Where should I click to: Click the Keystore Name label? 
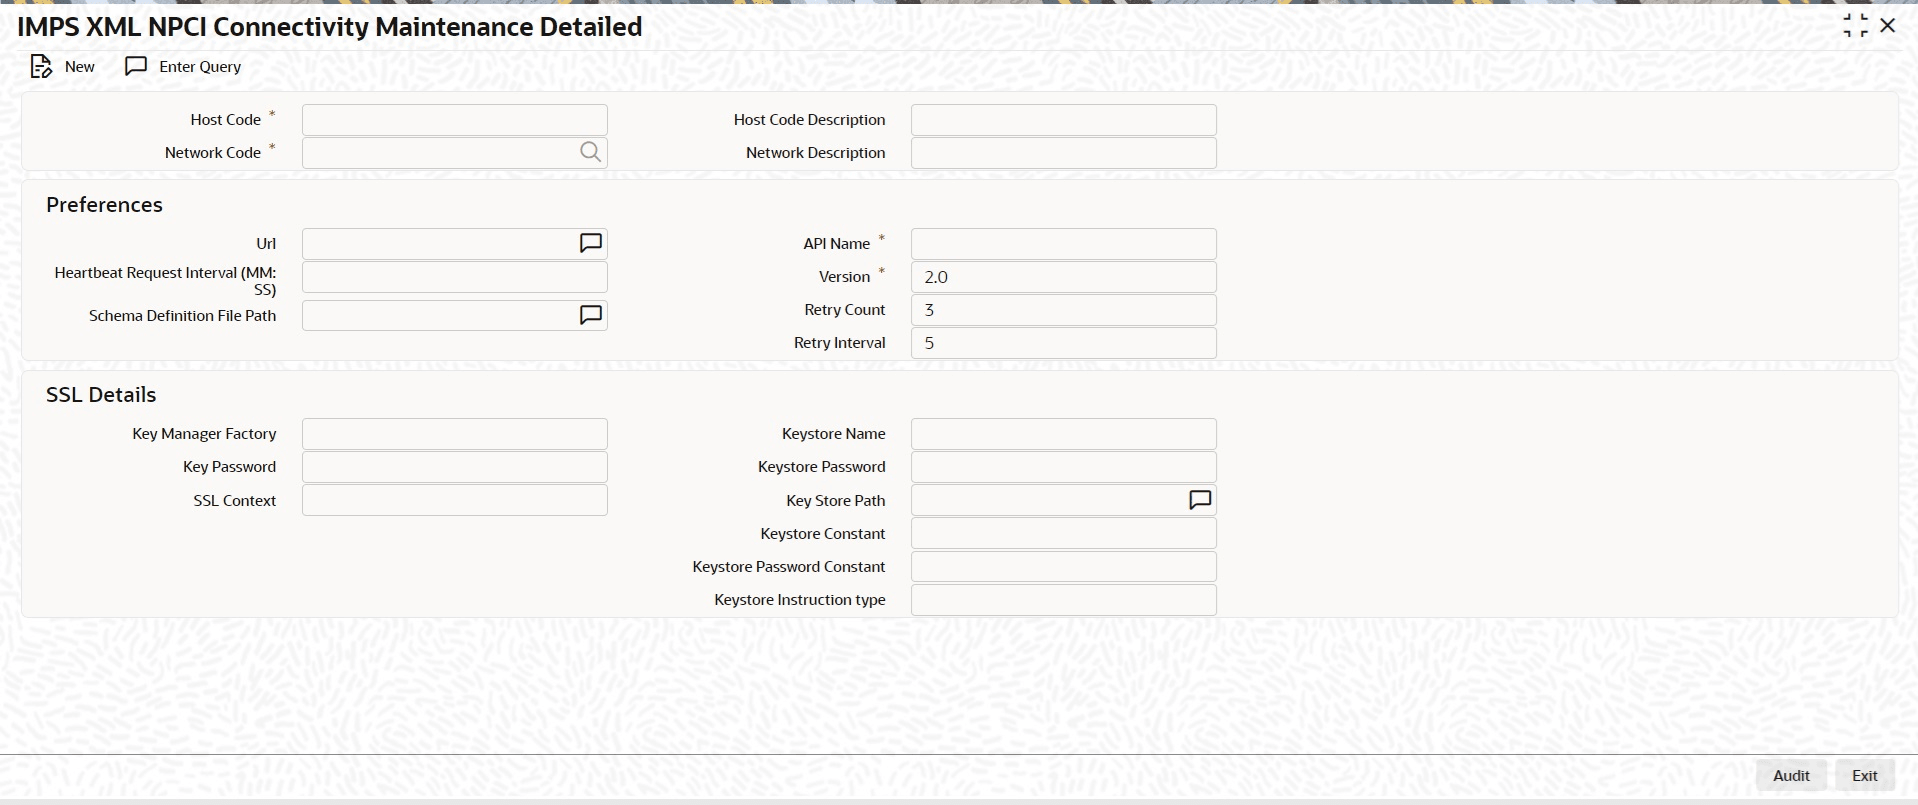(834, 434)
